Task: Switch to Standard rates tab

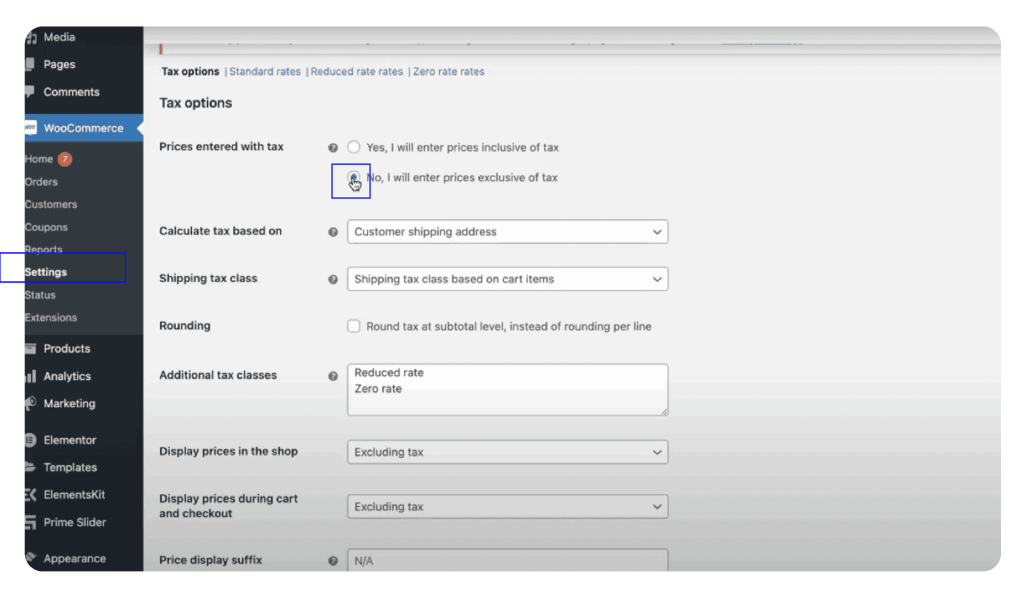Action: [265, 72]
